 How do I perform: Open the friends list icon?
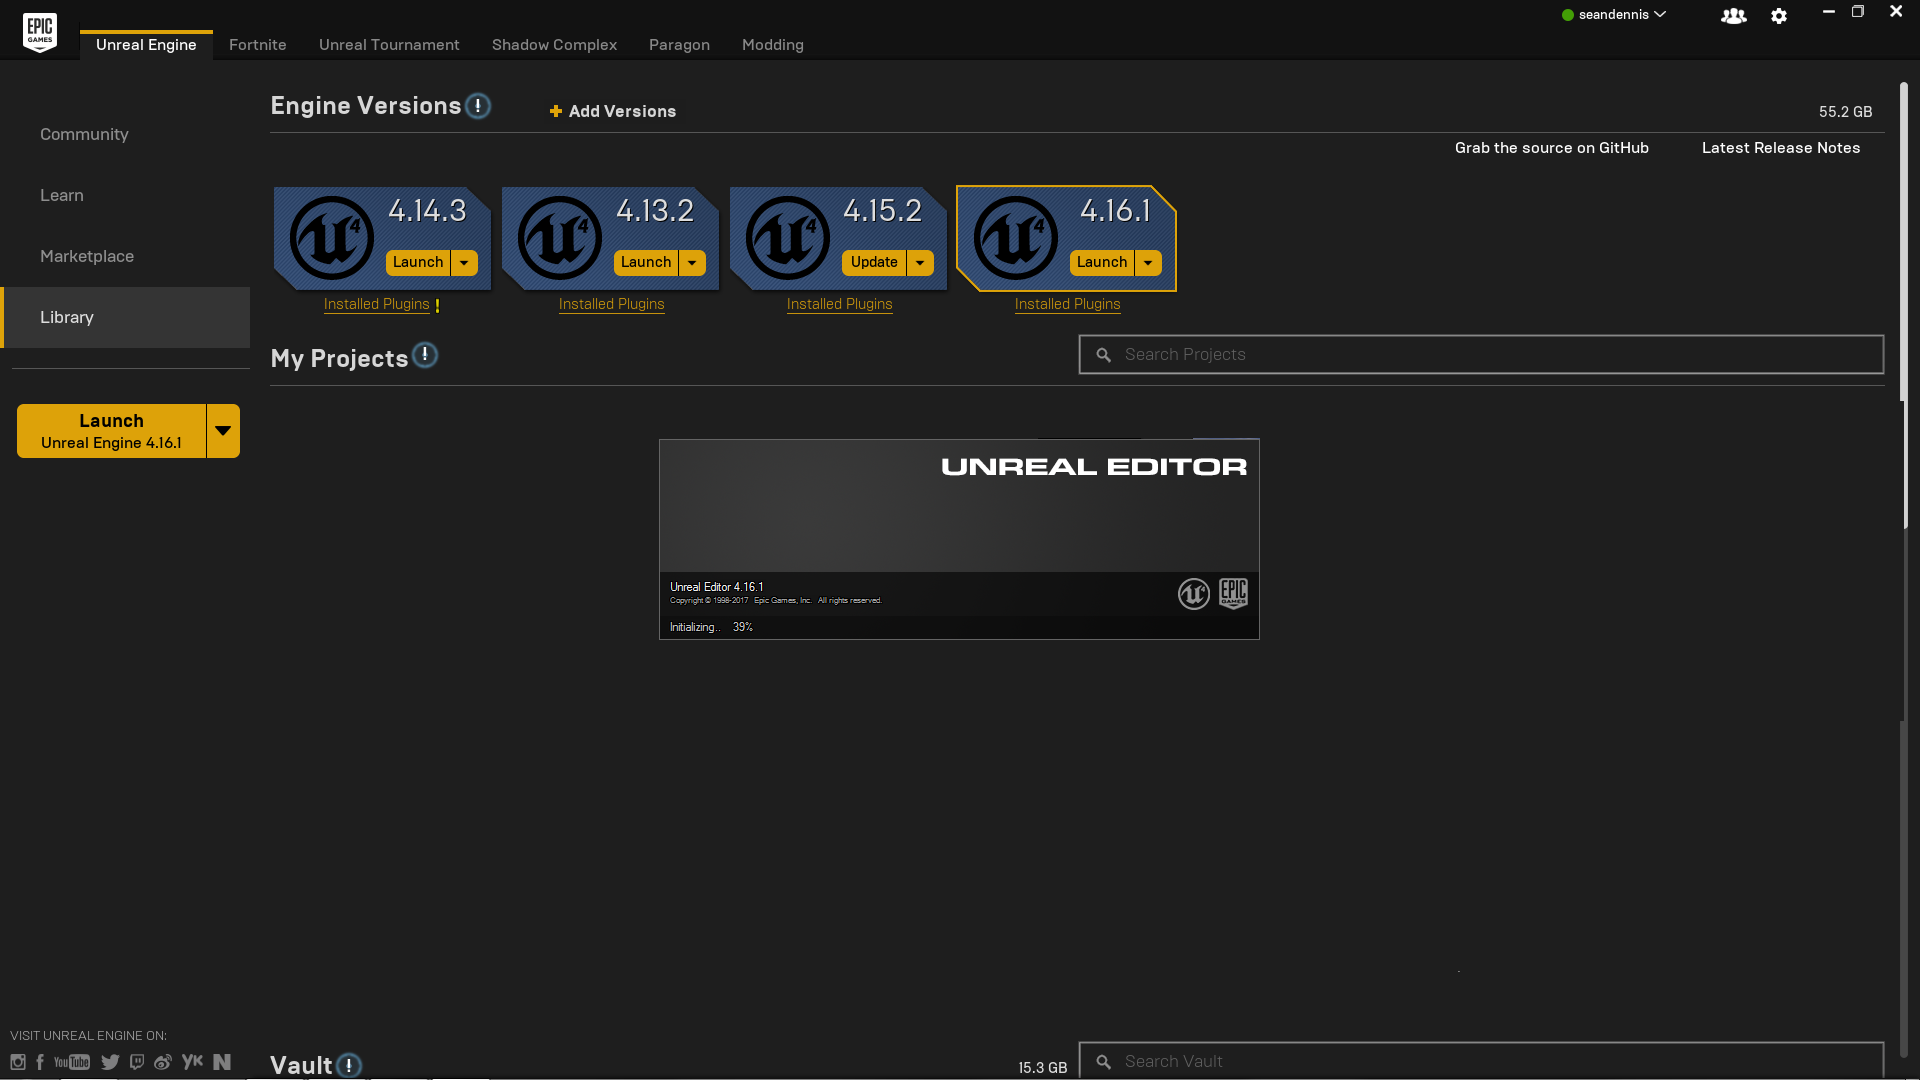click(x=1733, y=16)
